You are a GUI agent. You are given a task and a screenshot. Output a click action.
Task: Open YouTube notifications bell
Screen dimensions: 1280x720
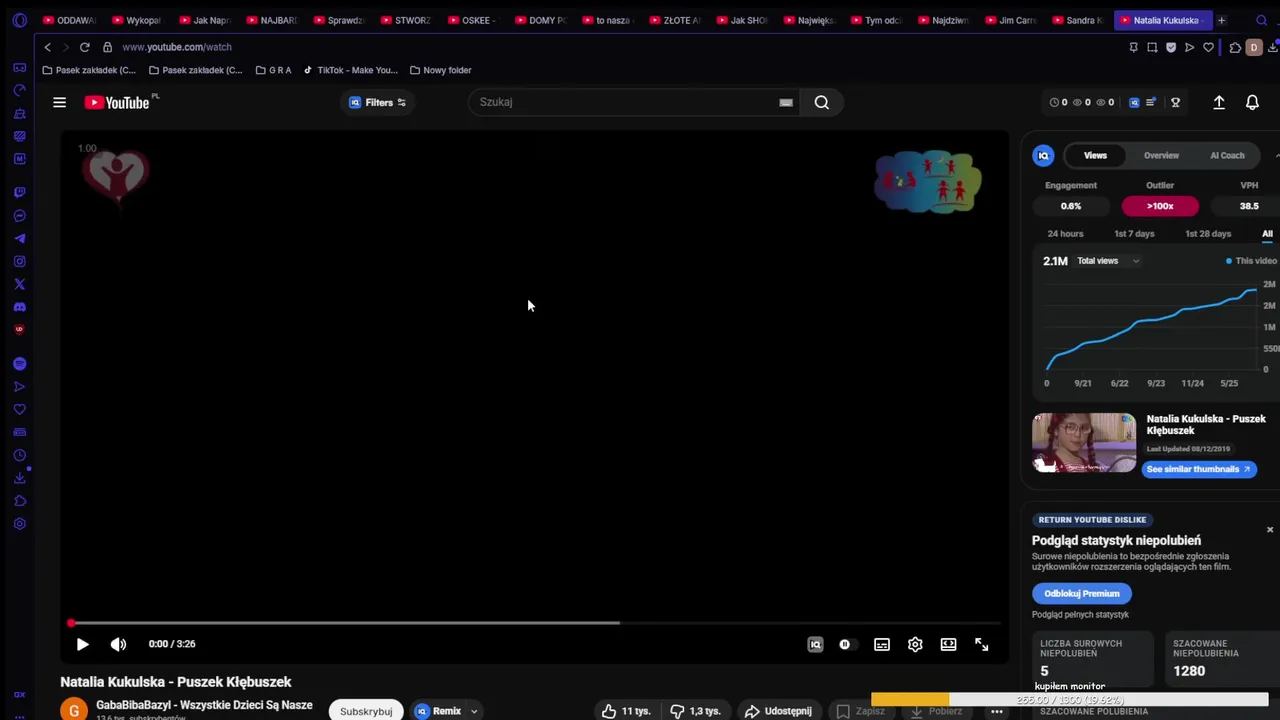point(1252,102)
